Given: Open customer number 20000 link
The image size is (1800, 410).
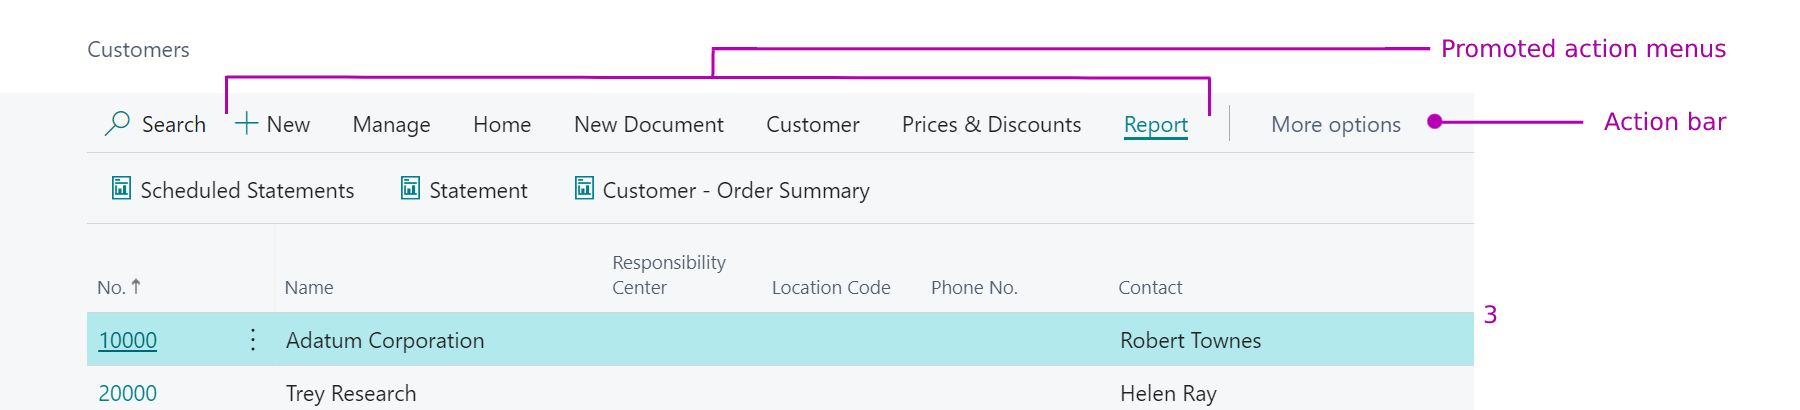Looking at the screenshot, I should [x=128, y=393].
